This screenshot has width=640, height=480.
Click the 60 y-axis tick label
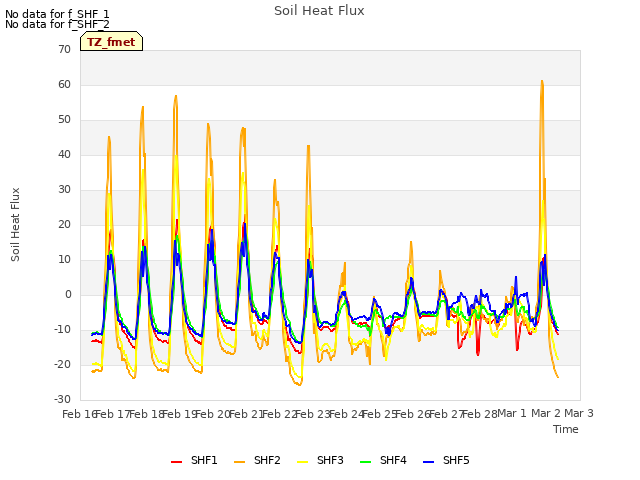click(x=64, y=85)
